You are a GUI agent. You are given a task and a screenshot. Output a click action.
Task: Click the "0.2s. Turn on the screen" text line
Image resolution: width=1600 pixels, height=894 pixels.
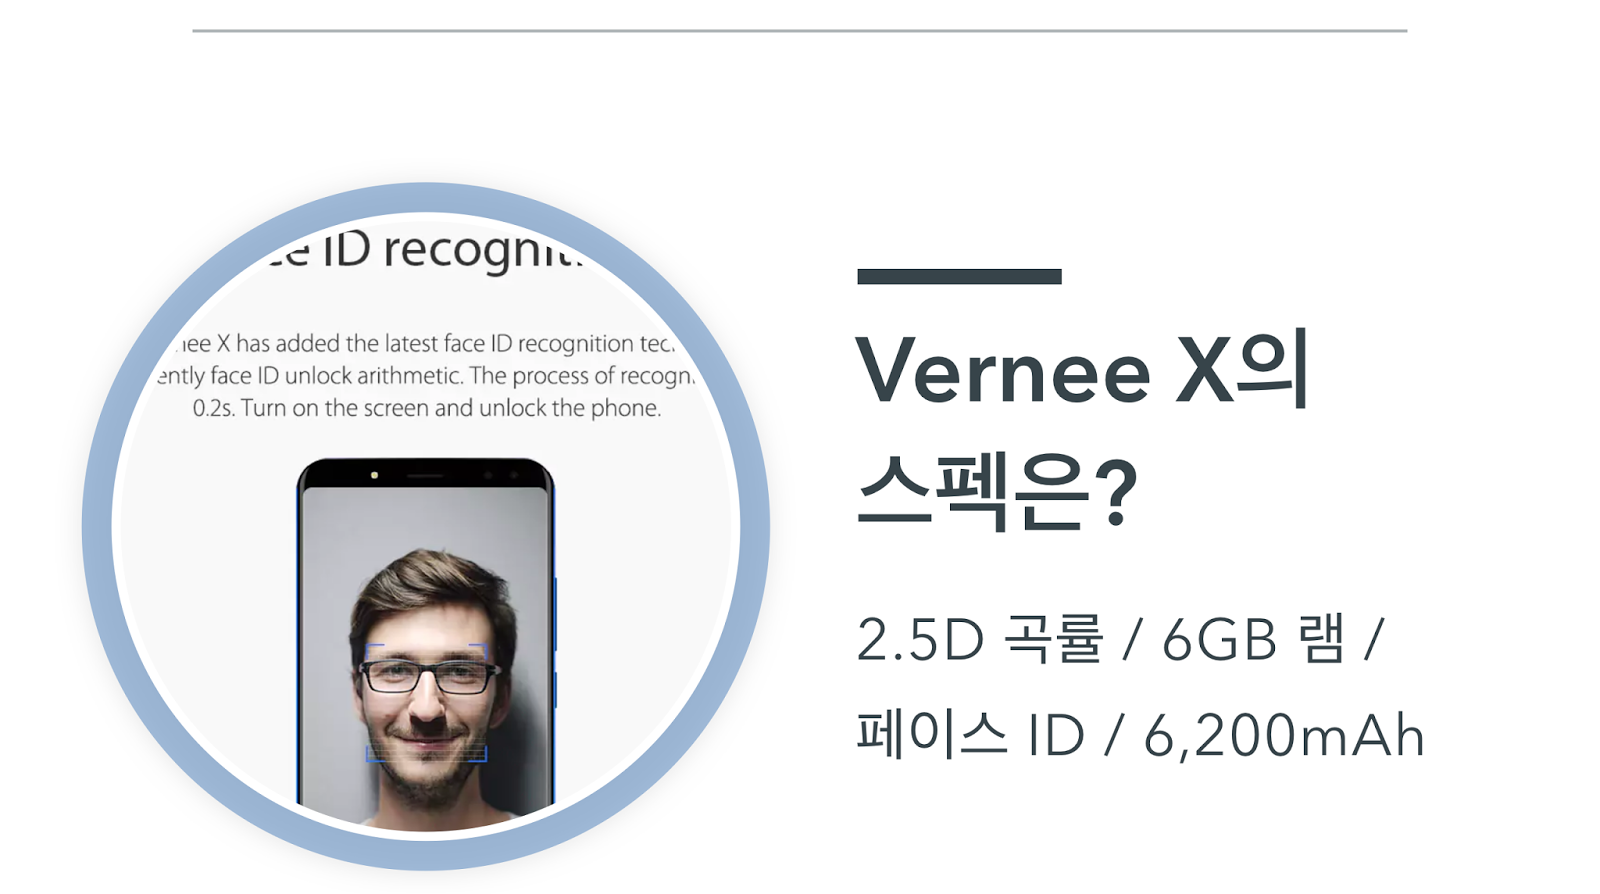pyautogui.click(x=427, y=408)
